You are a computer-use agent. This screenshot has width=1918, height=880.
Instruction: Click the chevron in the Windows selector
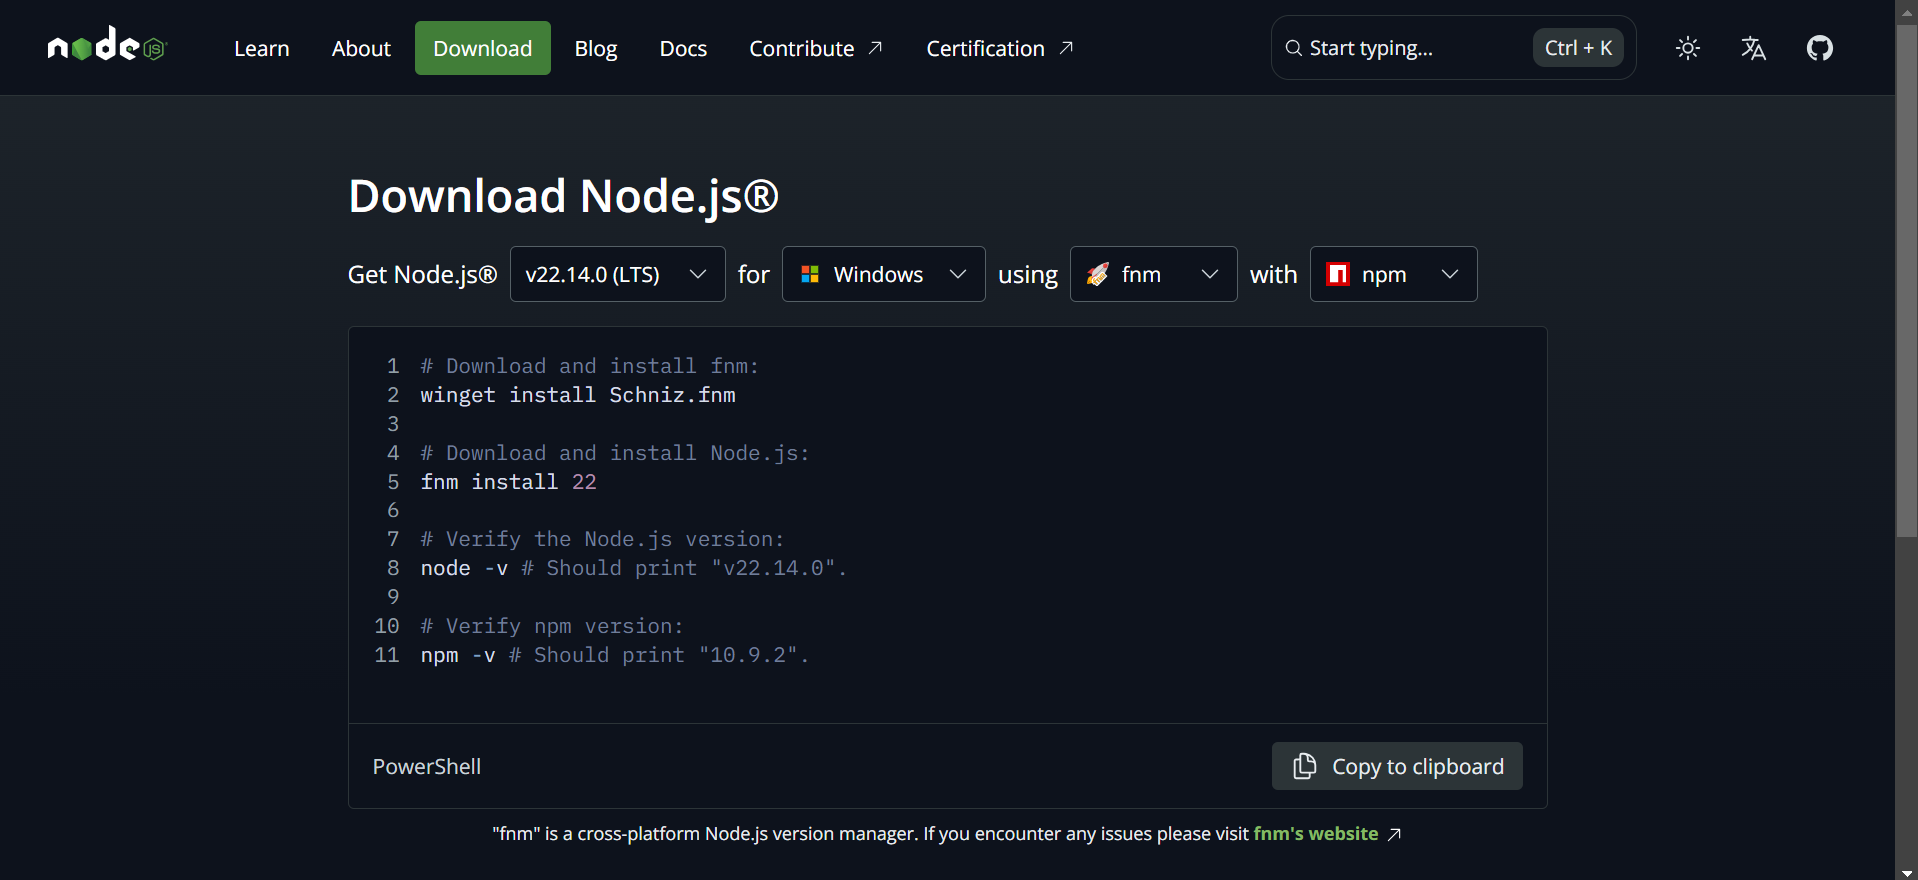coord(958,274)
